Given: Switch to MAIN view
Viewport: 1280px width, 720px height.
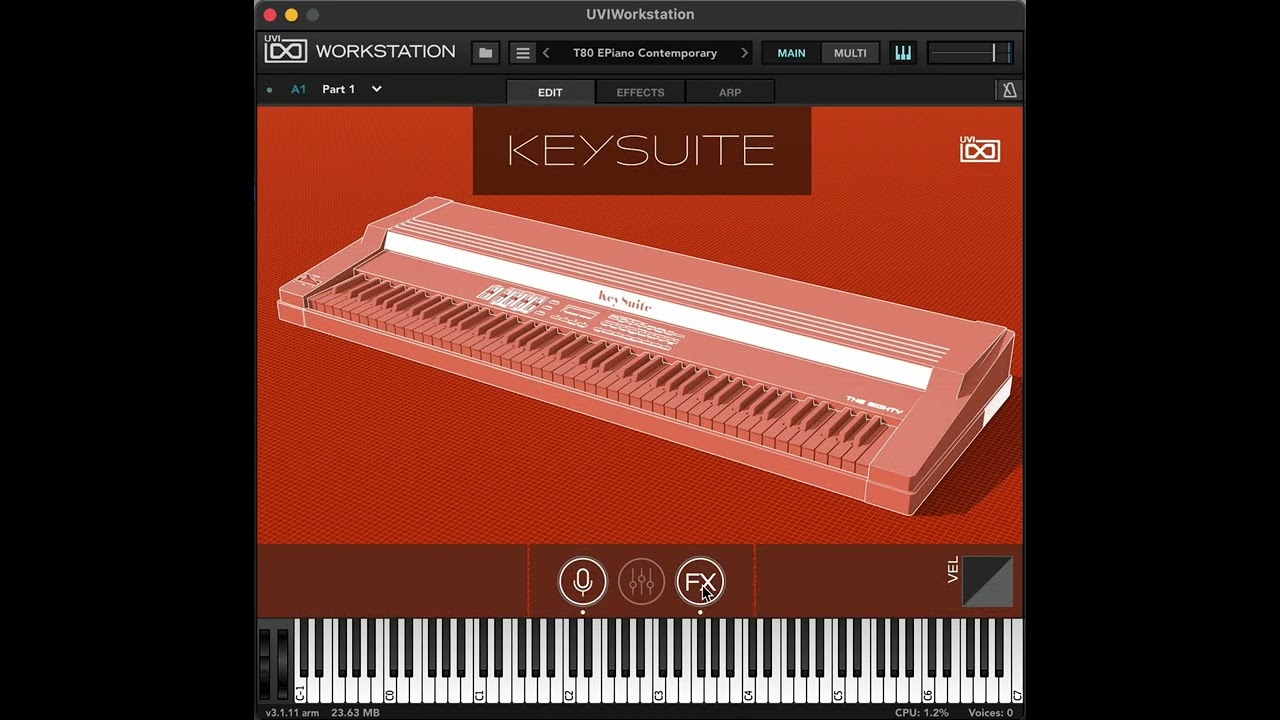Looking at the screenshot, I should point(791,53).
